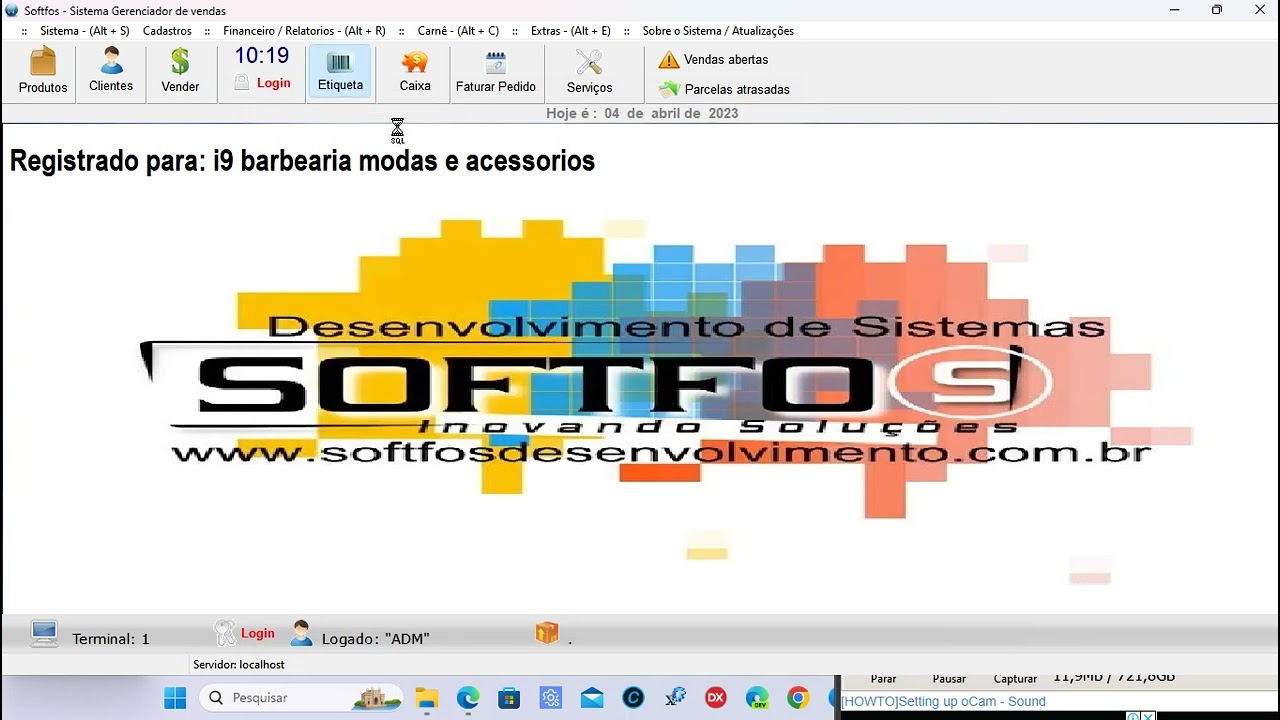Image resolution: width=1280 pixels, height=720 pixels.
Task: Open the Windows Start menu
Action: click(x=175, y=697)
